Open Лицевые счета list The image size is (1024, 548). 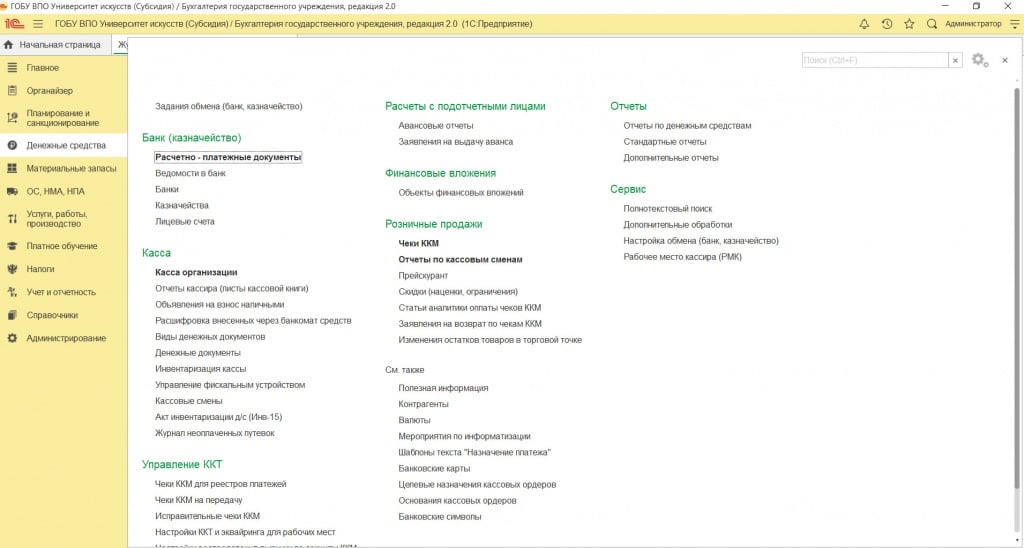tap(185, 221)
